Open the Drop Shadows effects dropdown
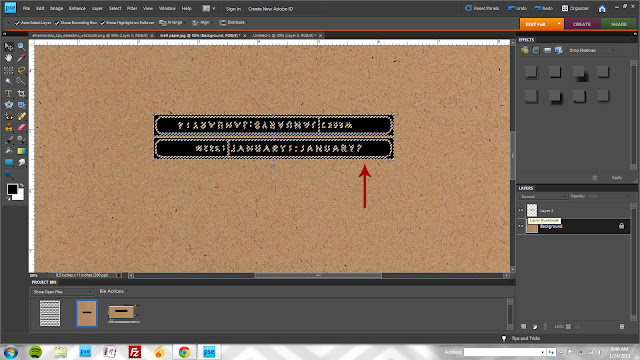640x360 pixels. (x=591, y=50)
